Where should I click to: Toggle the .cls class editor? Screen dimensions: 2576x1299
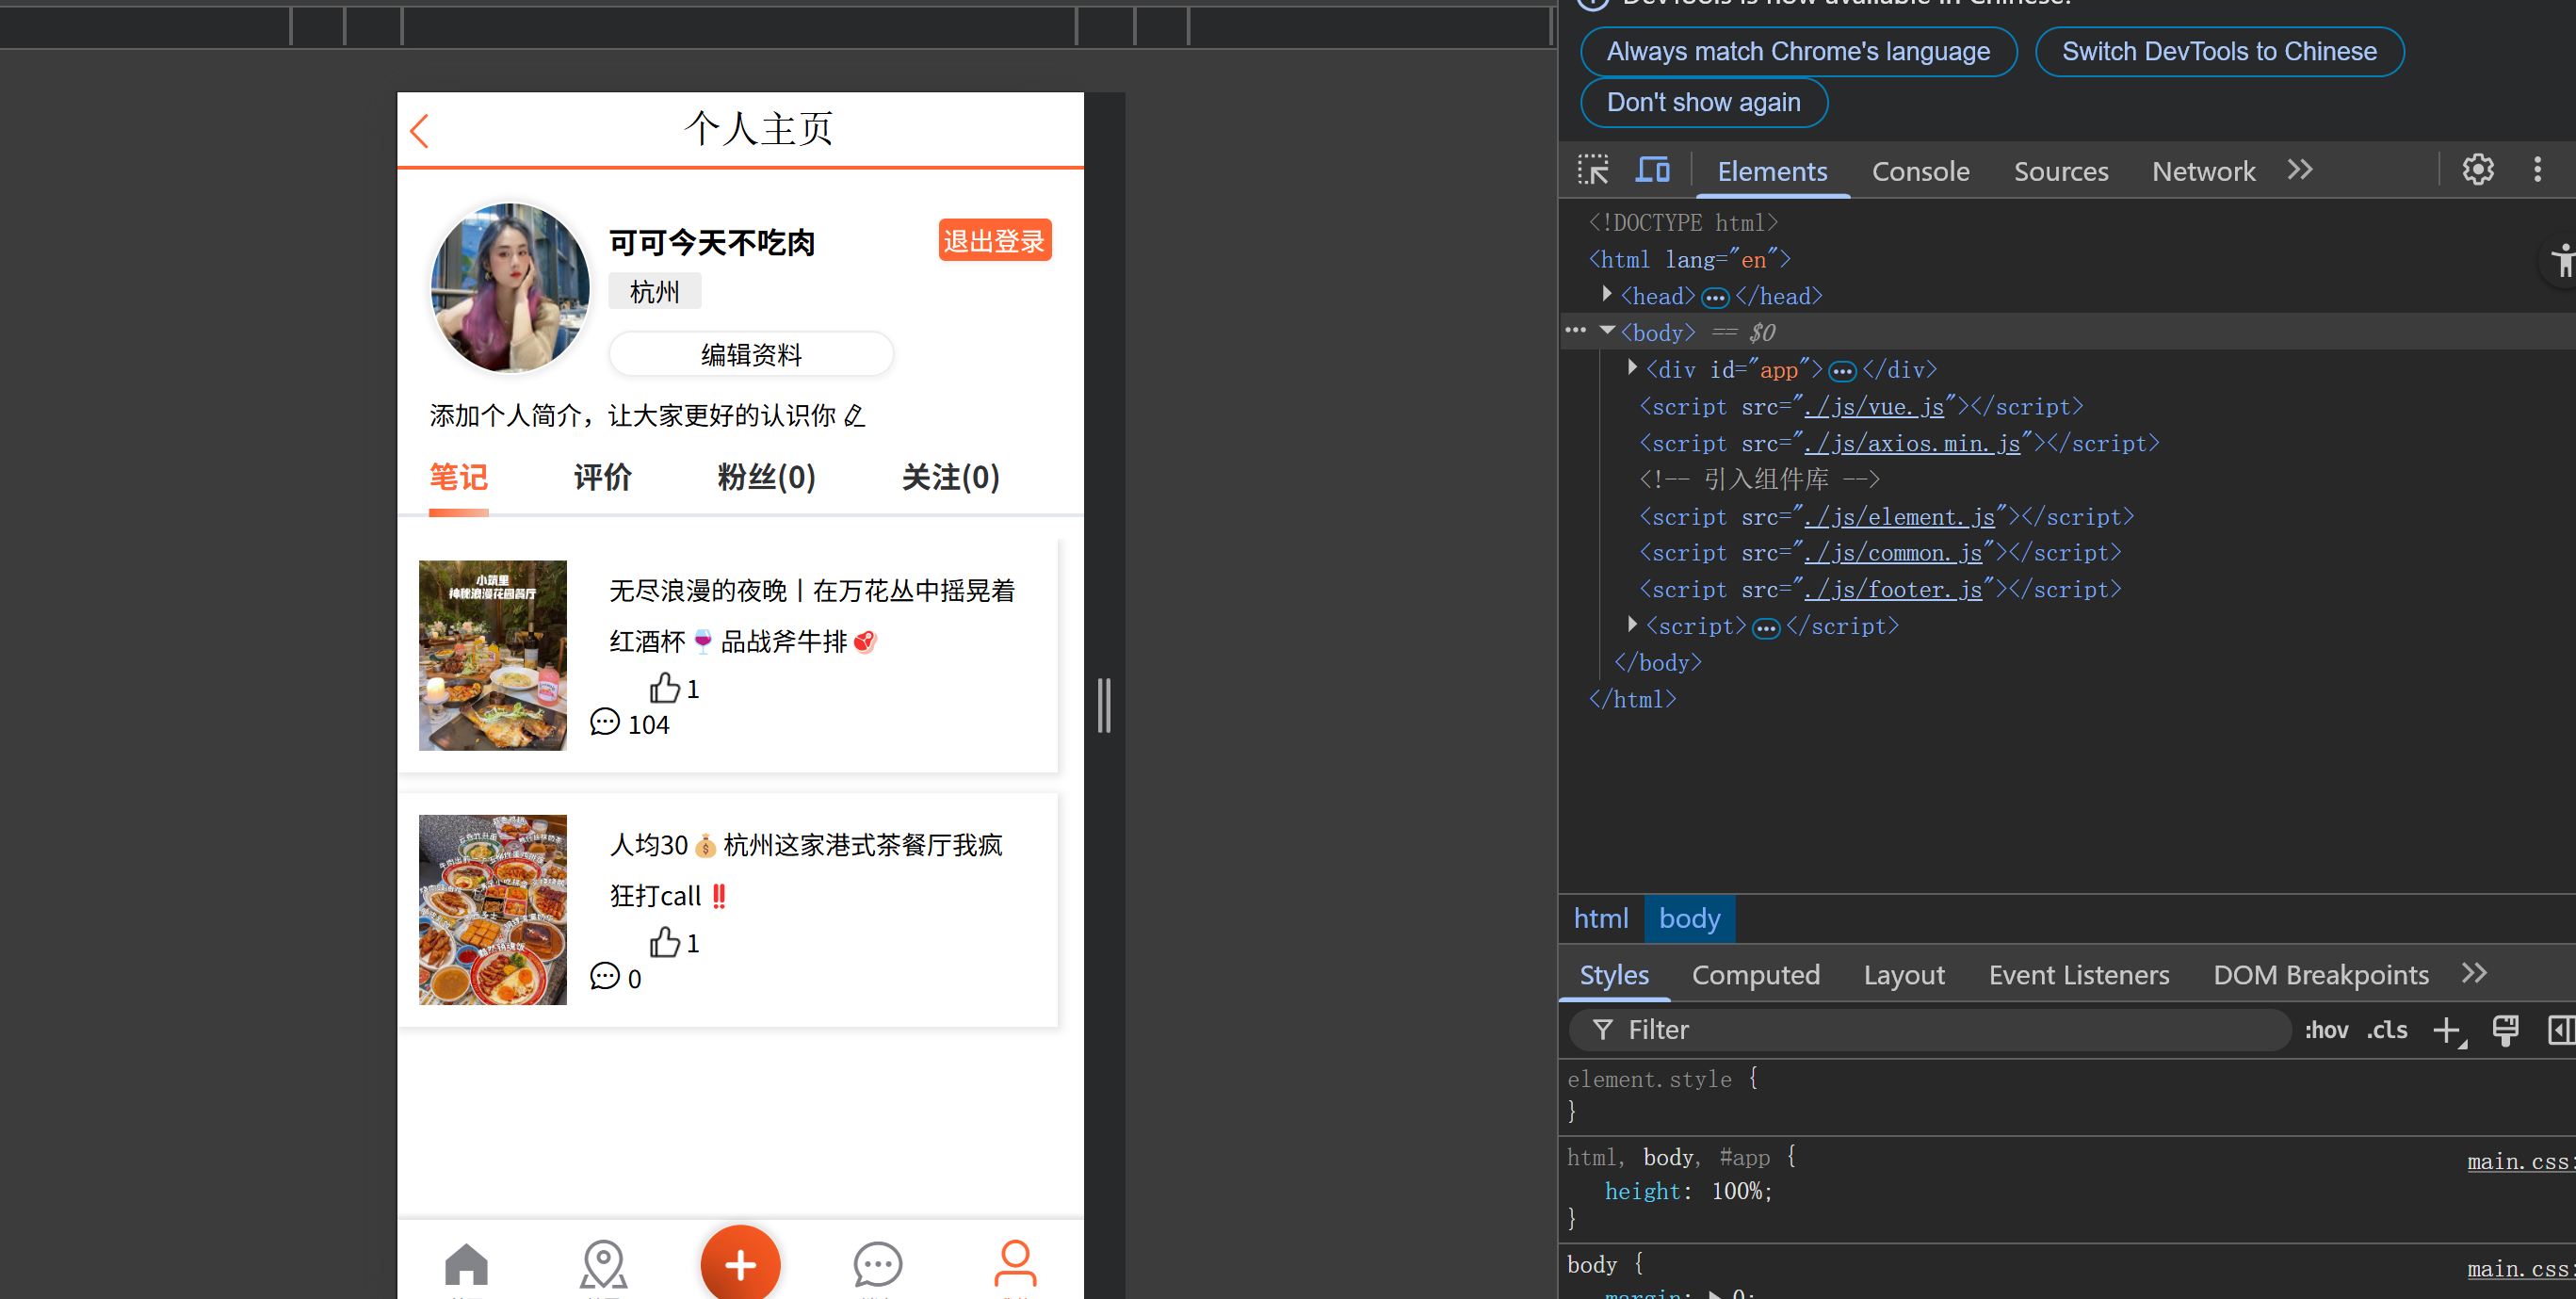coord(2387,1030)
